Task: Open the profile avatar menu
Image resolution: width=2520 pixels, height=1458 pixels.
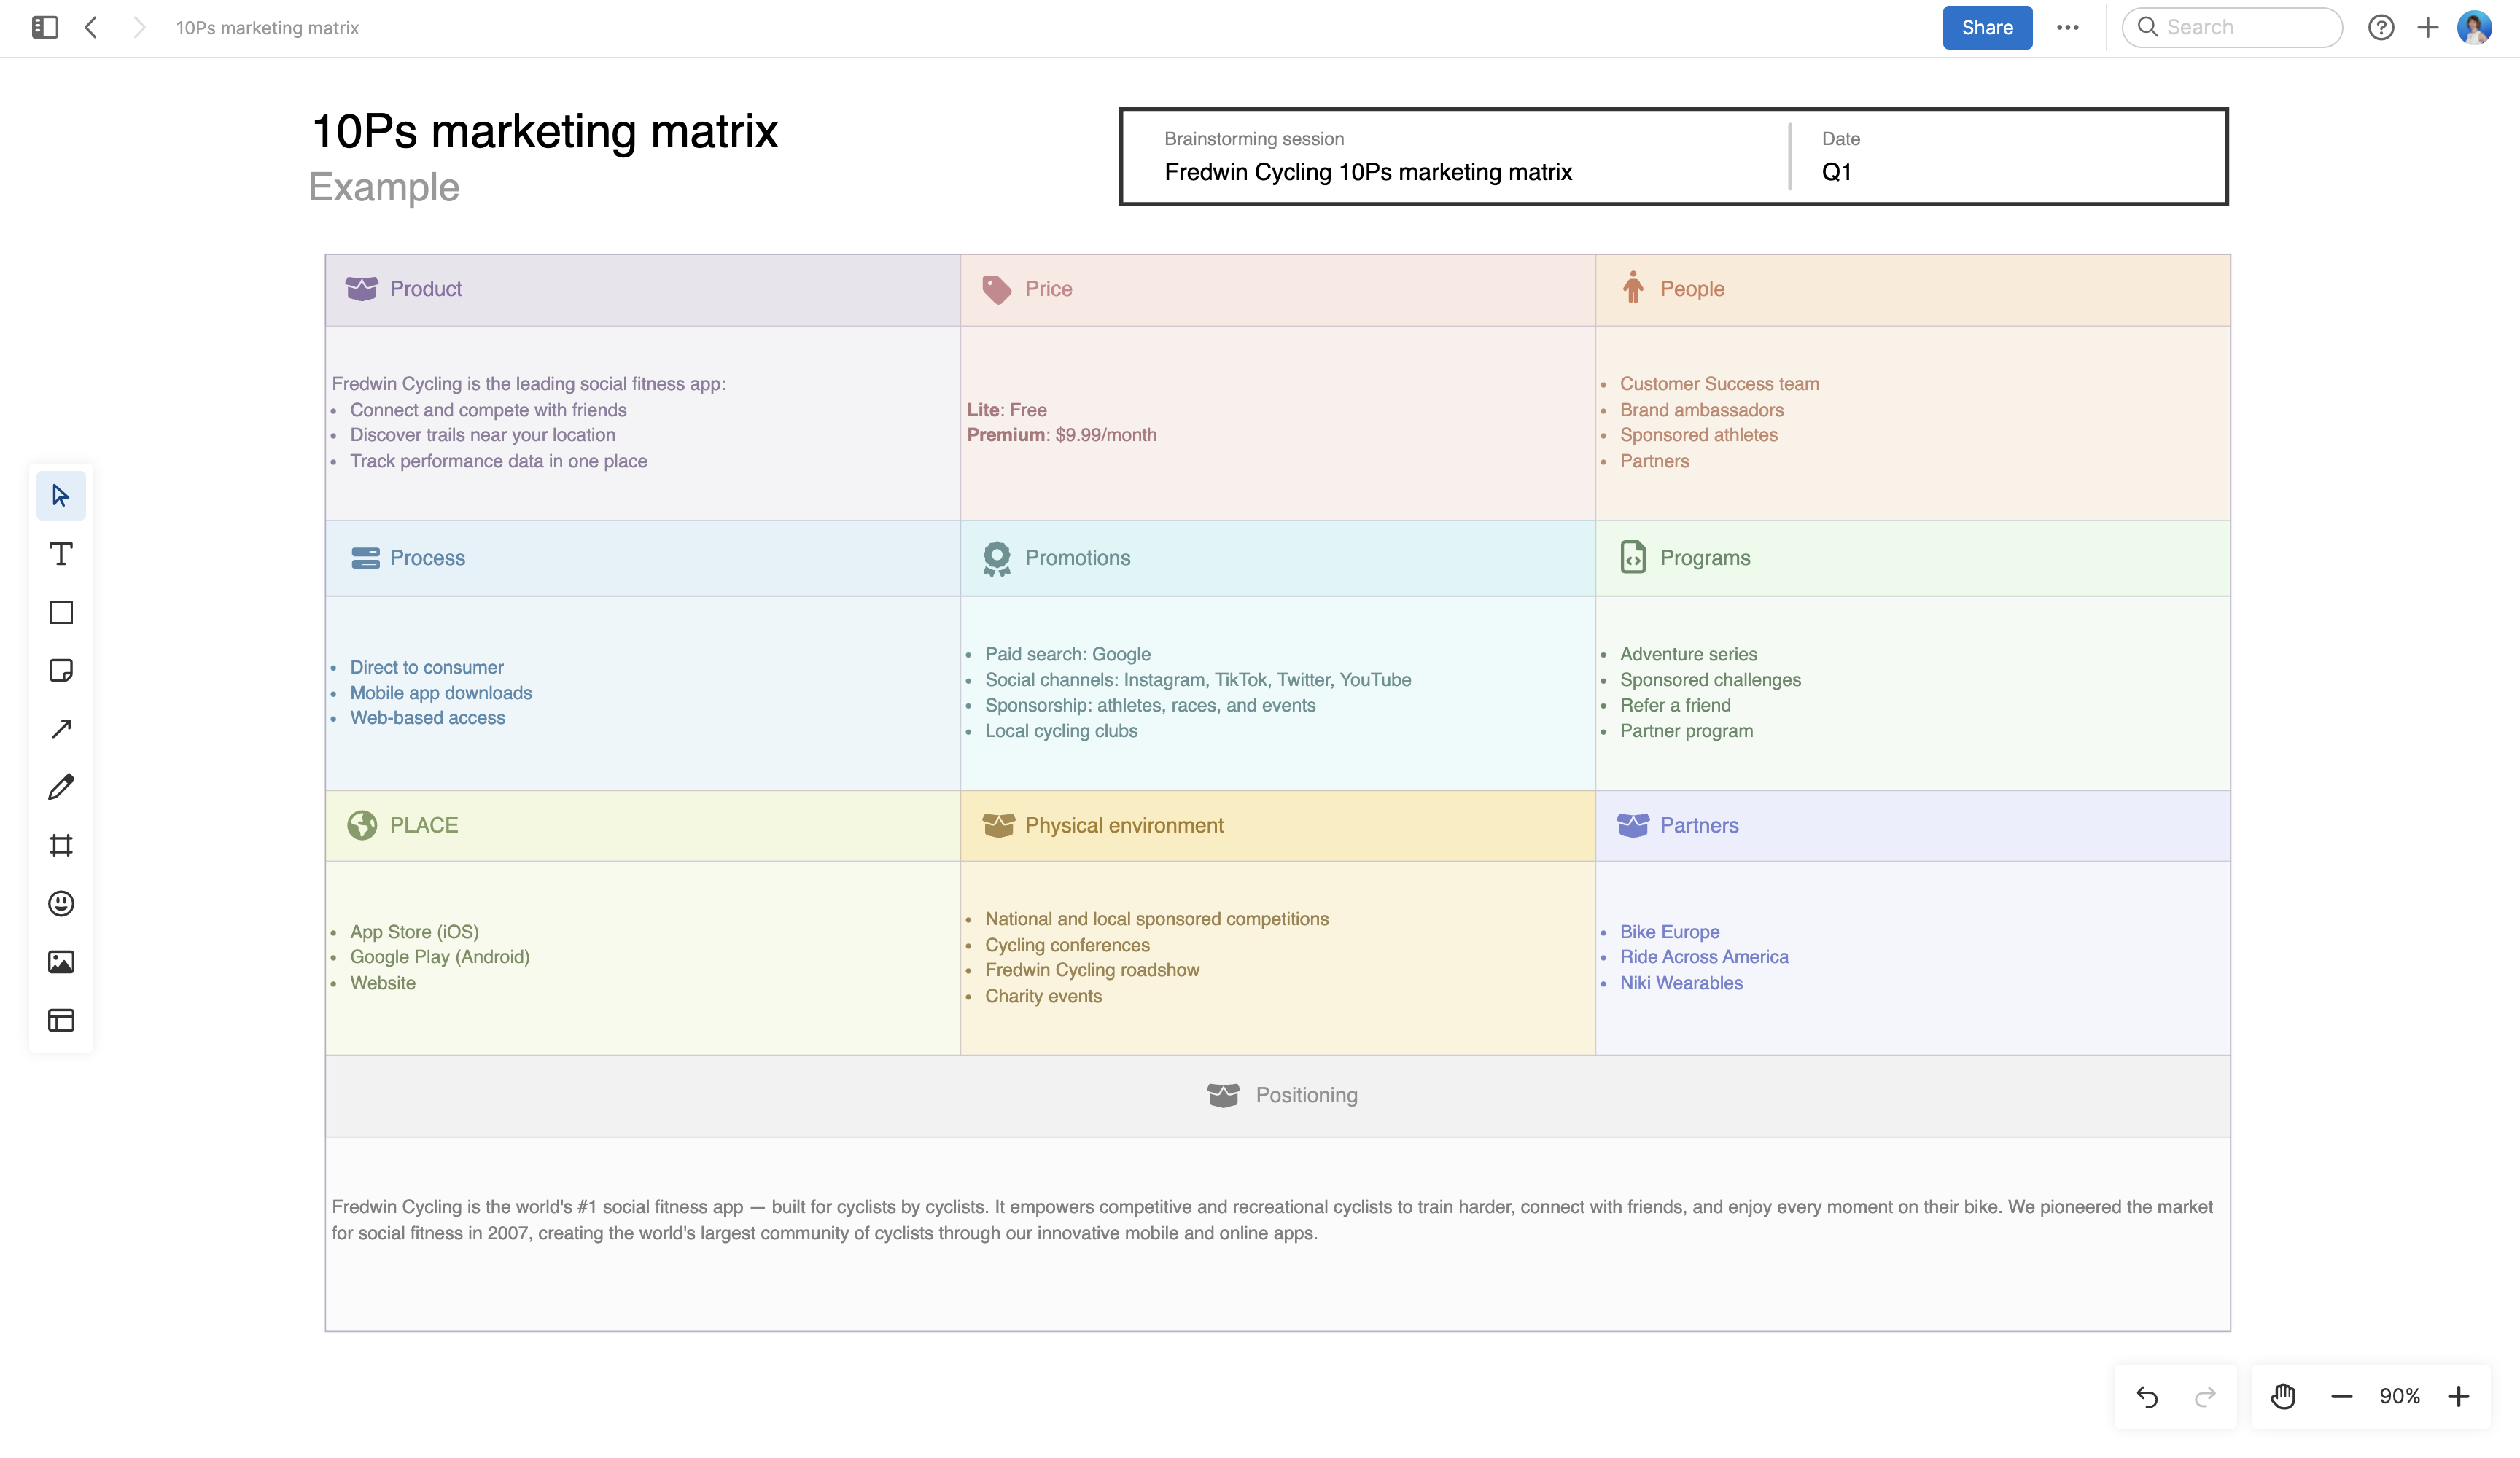Action: (2474, 27)
